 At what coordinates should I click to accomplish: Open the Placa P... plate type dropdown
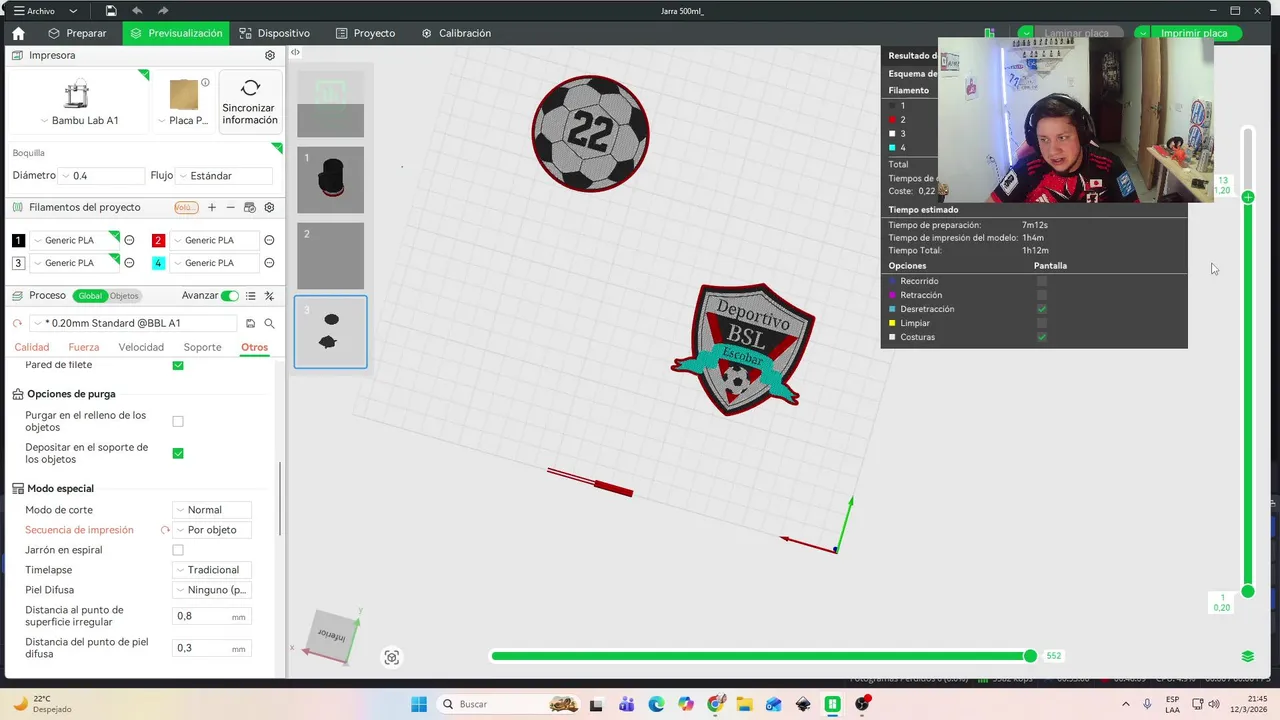[183, 120]
